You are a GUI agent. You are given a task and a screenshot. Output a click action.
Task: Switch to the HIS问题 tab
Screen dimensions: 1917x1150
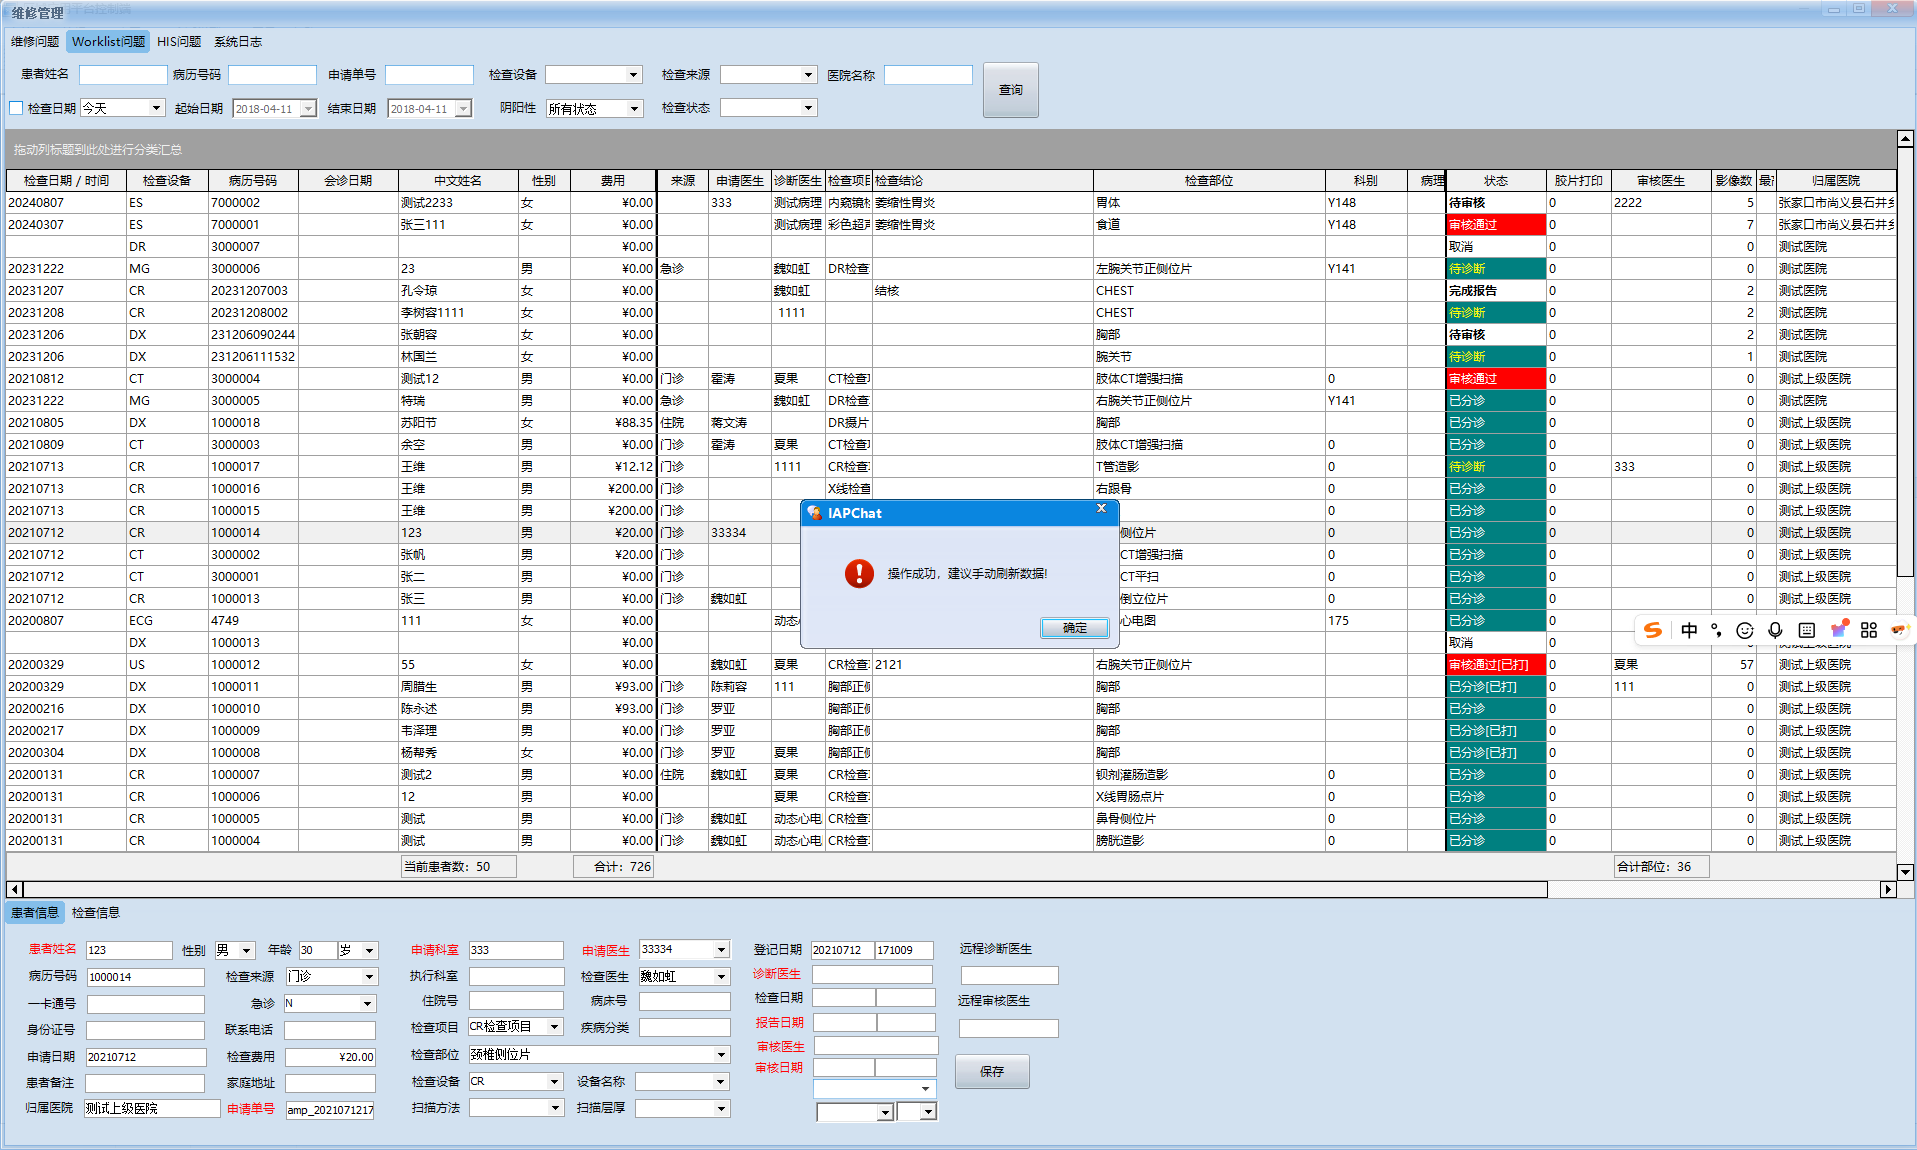click(x=179, y=42)
